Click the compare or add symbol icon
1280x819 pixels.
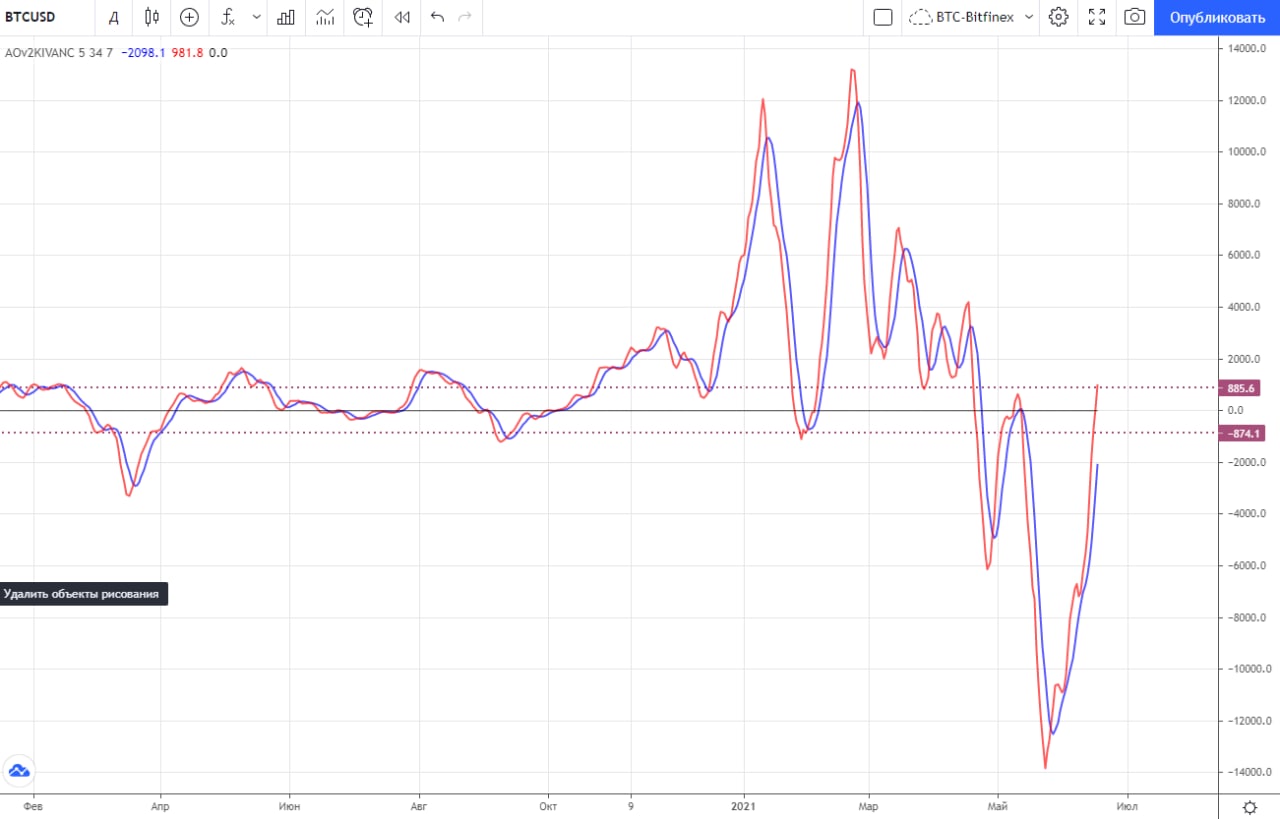point(189,17)
